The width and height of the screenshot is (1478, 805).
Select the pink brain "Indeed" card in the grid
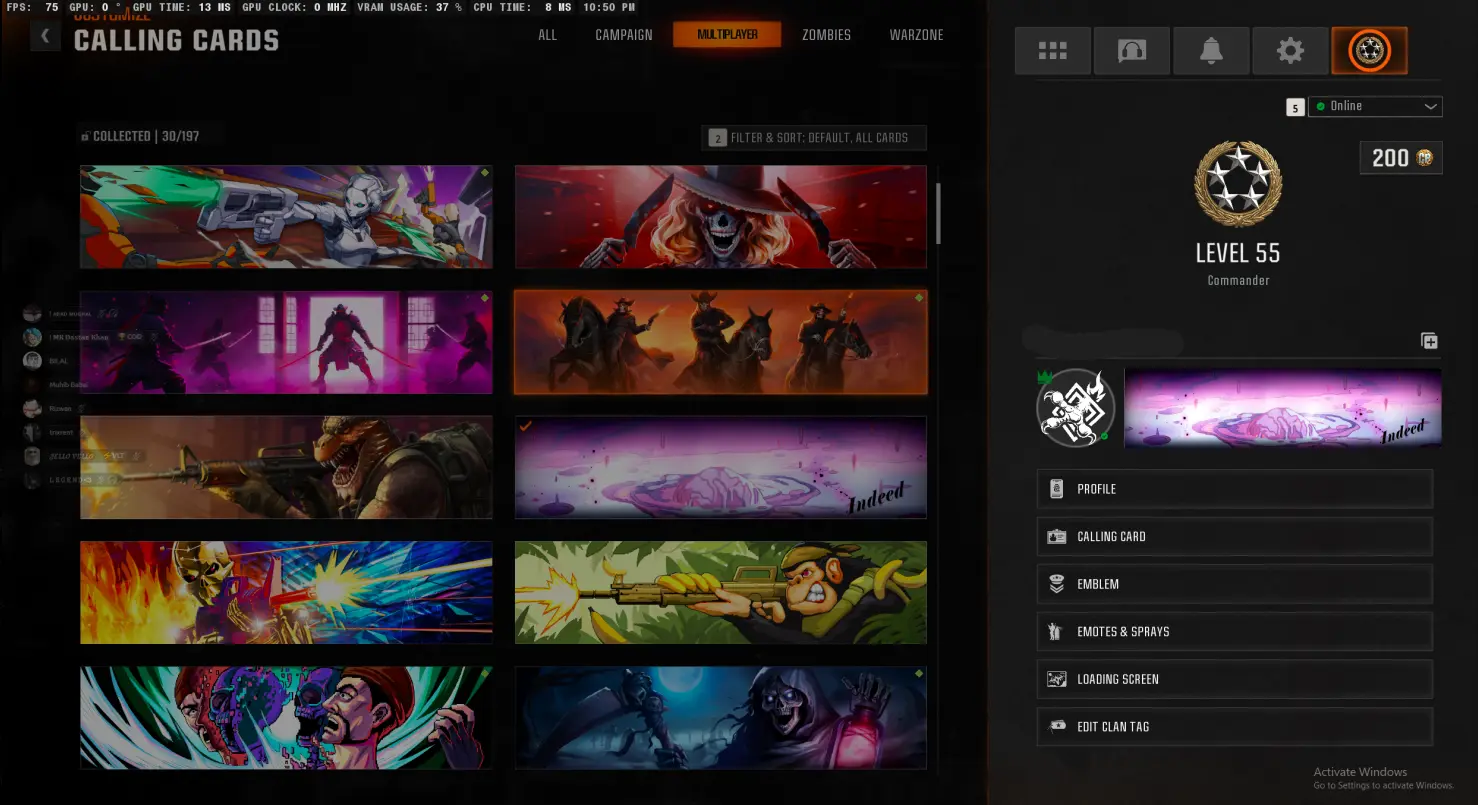(x=721, y=468)
